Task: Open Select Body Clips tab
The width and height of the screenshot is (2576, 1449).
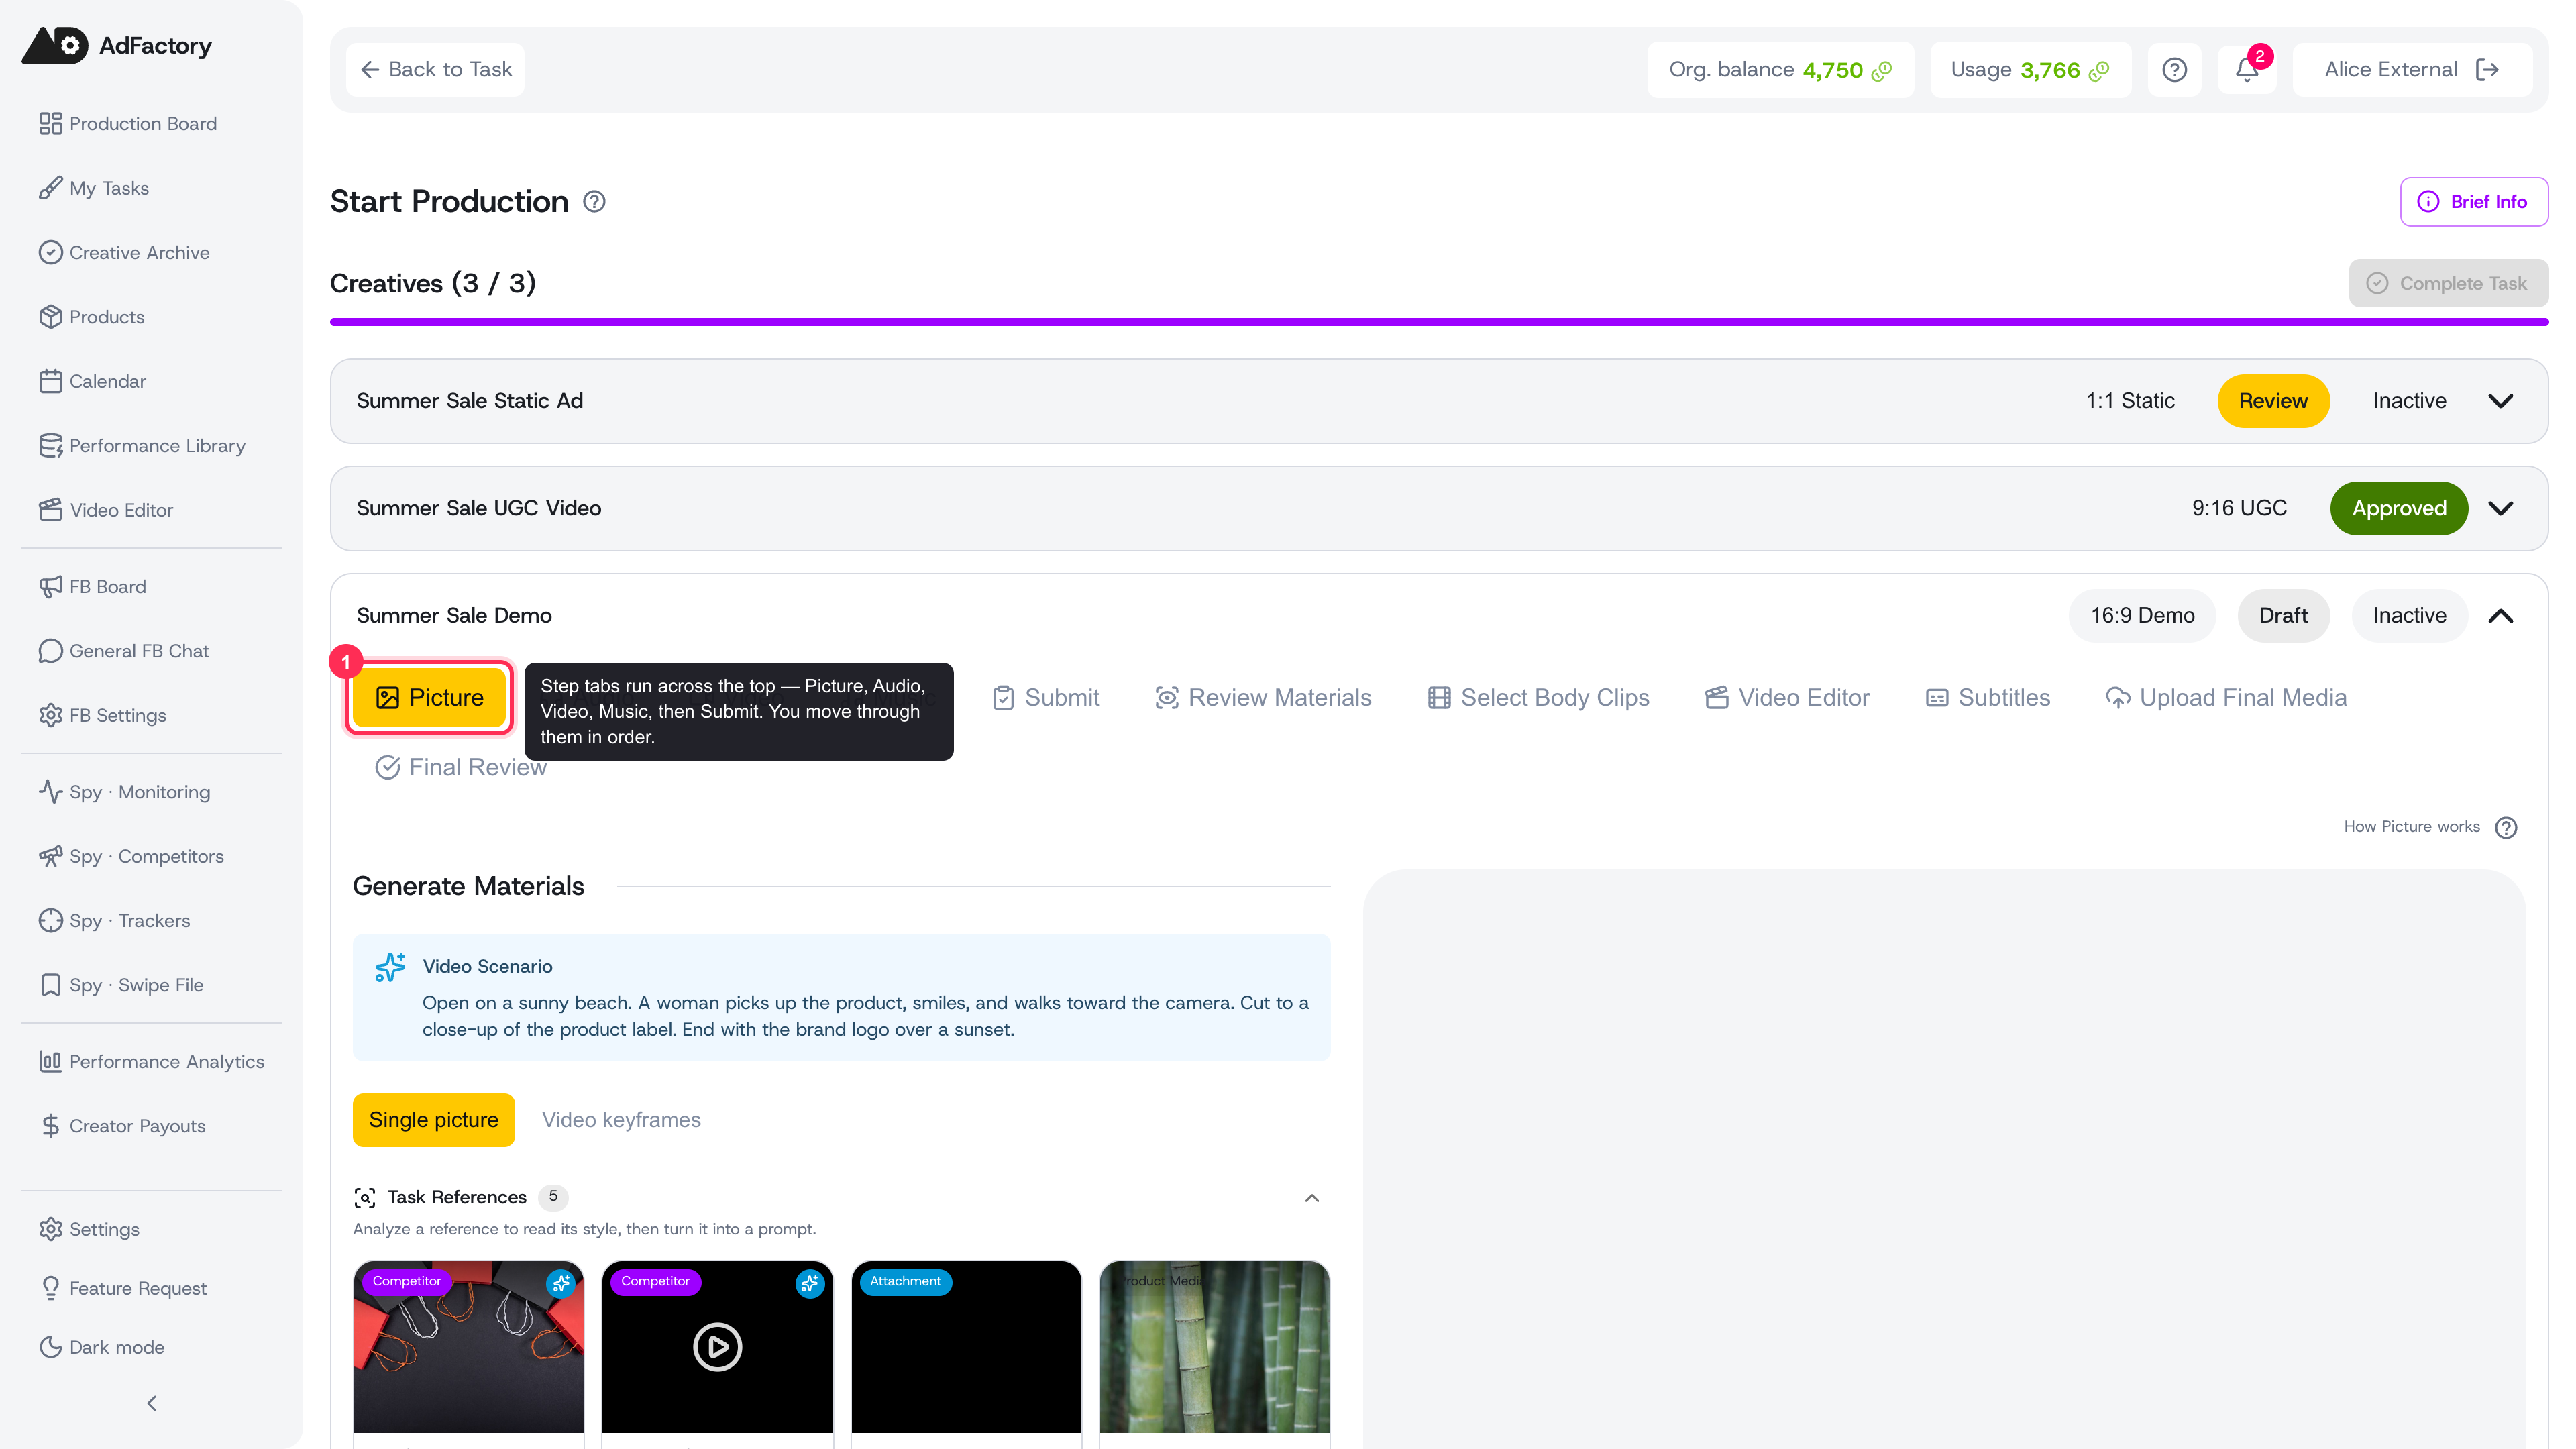Action: pyautogui.click(x=1538, y=698)
